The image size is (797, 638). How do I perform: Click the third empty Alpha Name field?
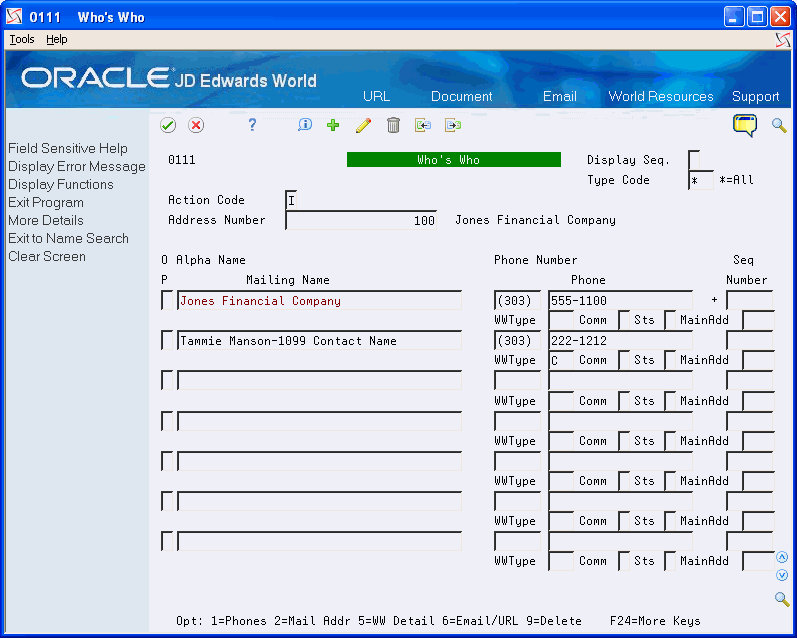tap(320, 461)
